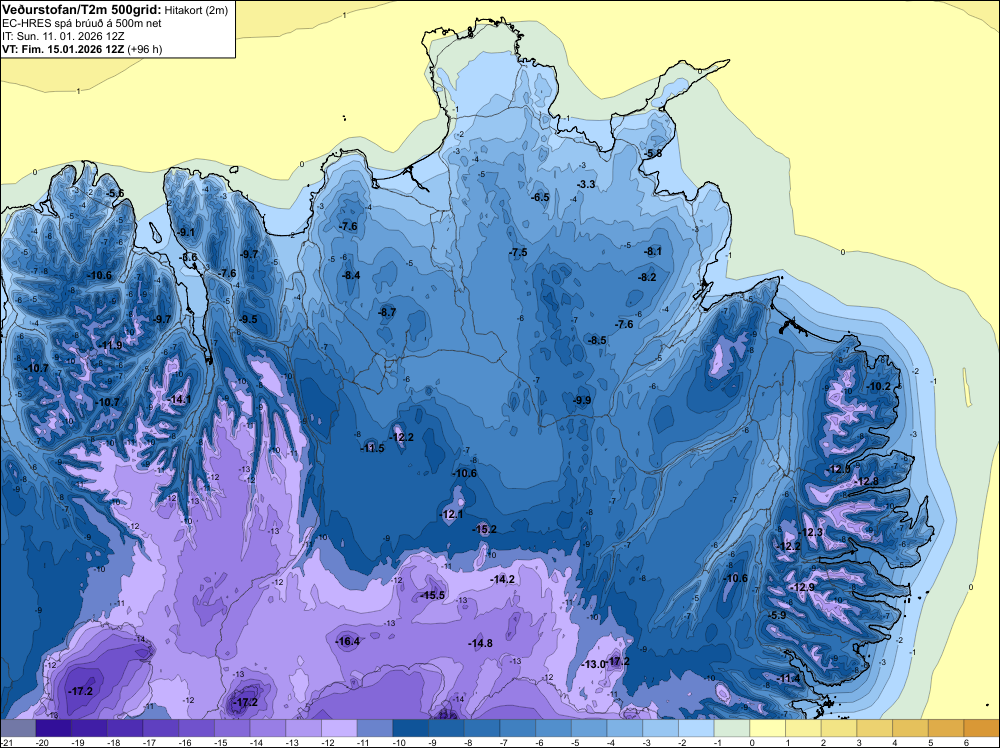Click the -9.1 temperature value
Image resolution: width=1000 pixels, height=748 pixels.
(x=186, y=232)
